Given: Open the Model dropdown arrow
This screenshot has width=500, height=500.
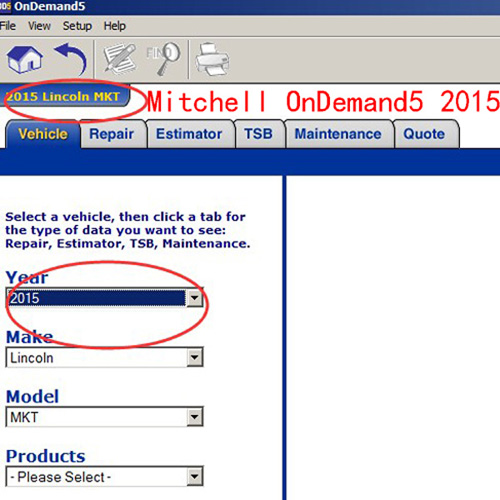Looking at the screenshot, I should pos(195,417).
